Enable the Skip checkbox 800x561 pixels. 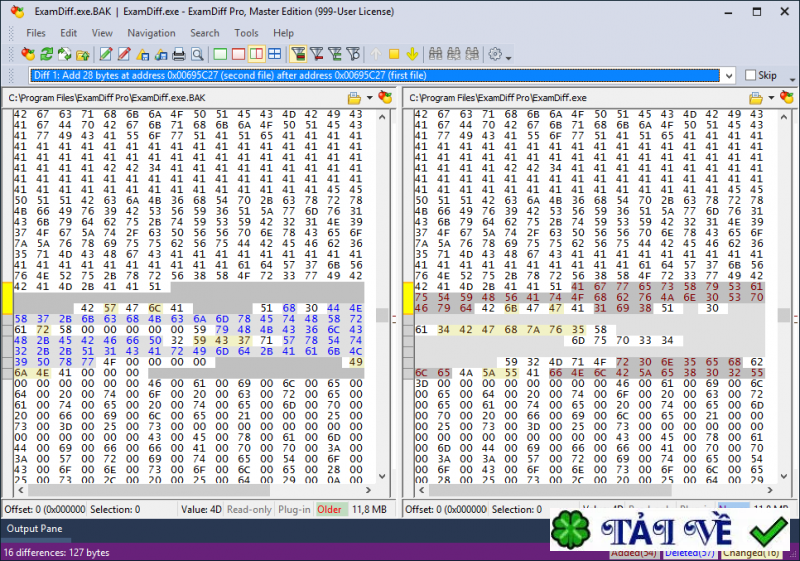[x=751, y=75]
